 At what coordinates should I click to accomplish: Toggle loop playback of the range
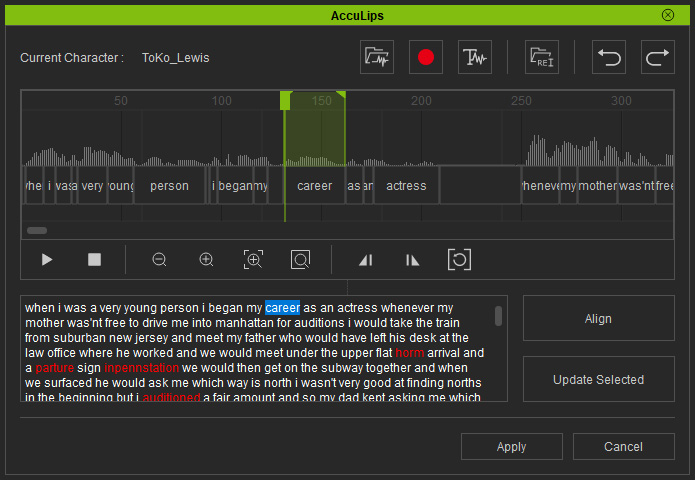(459, 259)
